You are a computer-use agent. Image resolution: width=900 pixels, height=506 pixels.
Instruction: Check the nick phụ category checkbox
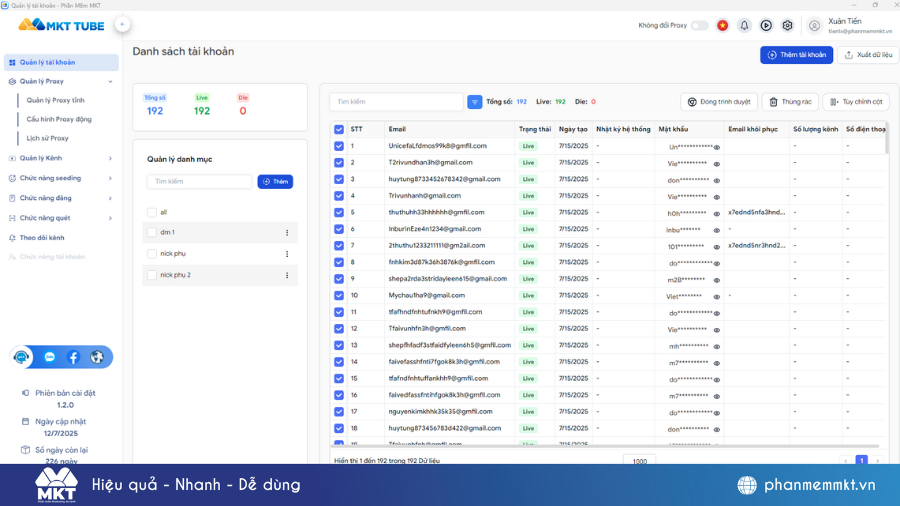pos(152,254)
